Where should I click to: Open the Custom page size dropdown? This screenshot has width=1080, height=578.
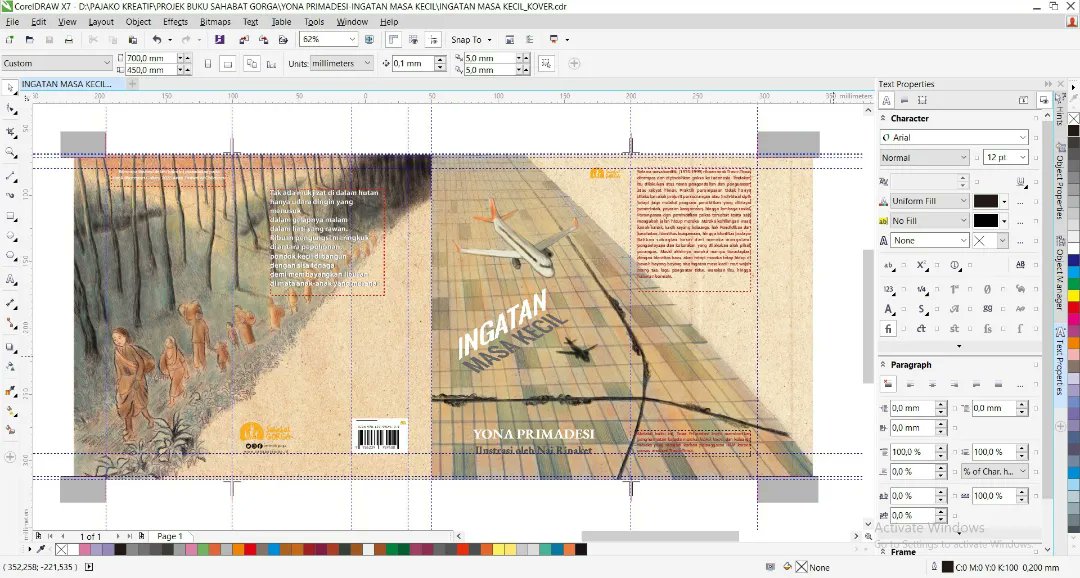(107, 63)
